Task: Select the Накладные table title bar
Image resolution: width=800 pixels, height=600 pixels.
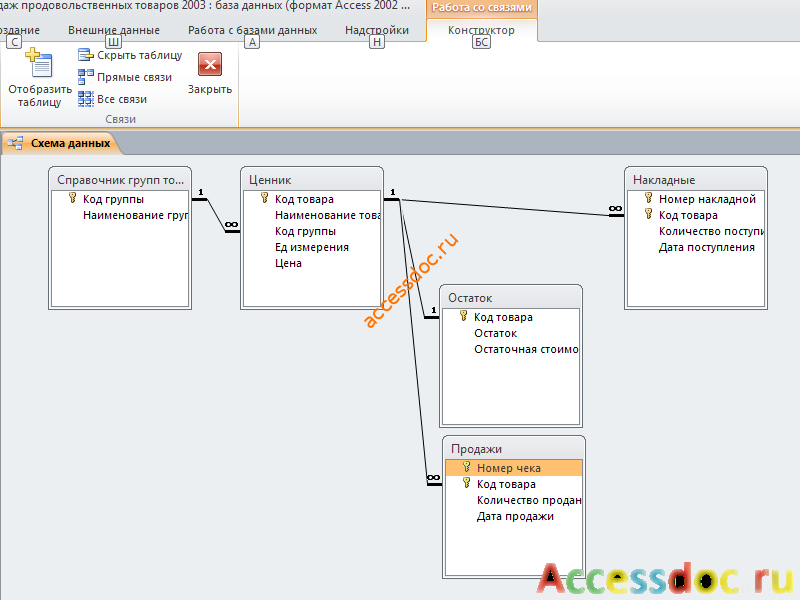Action: (696, 180)
